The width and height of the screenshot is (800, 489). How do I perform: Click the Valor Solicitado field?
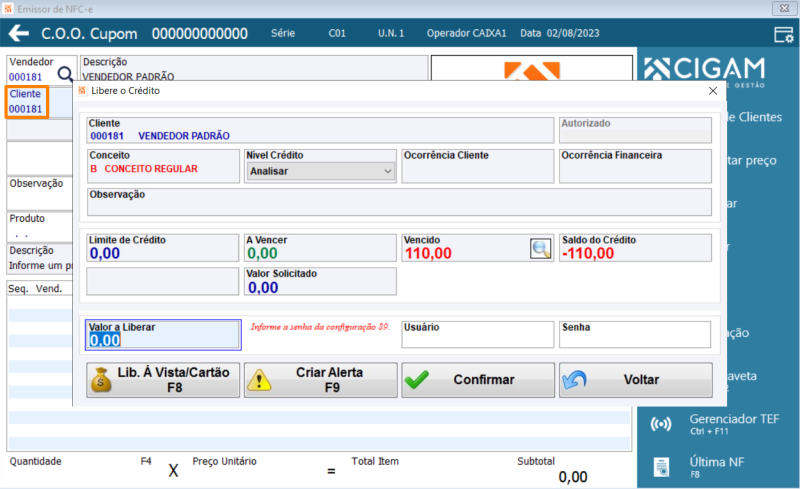click(x=320, y=281)
